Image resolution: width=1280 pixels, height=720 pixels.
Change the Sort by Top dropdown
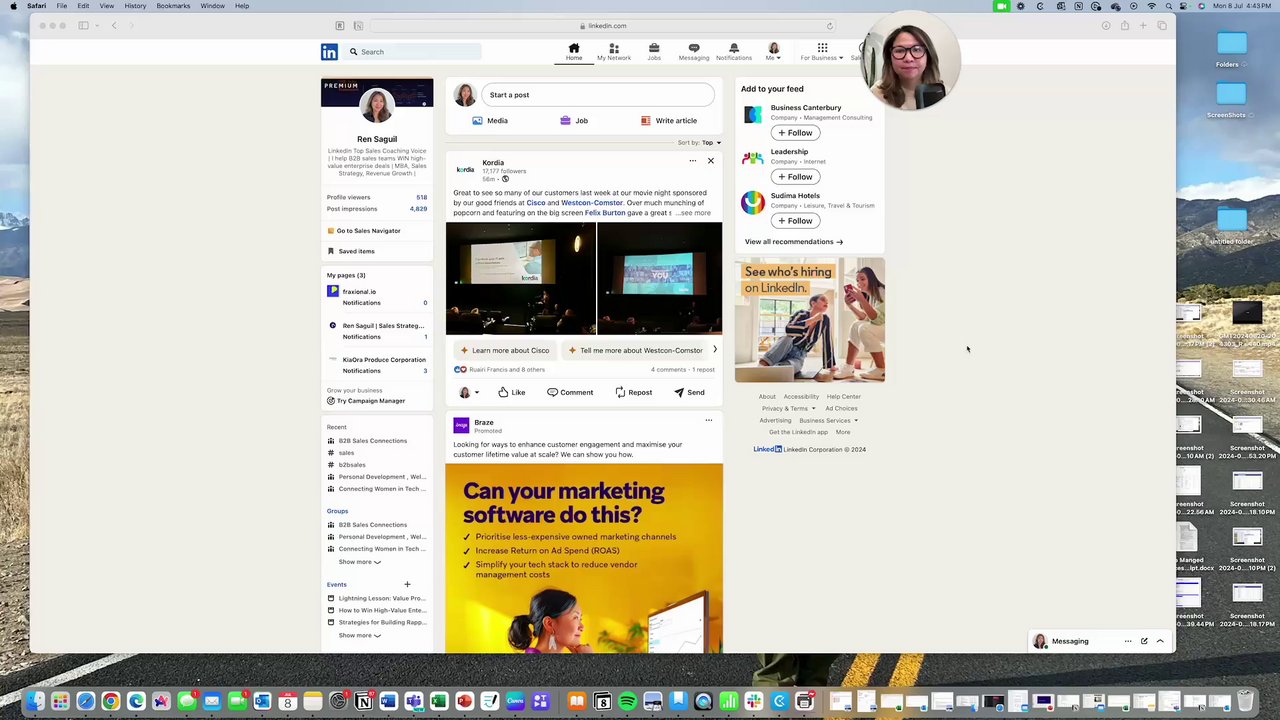[x=710, y=143]
